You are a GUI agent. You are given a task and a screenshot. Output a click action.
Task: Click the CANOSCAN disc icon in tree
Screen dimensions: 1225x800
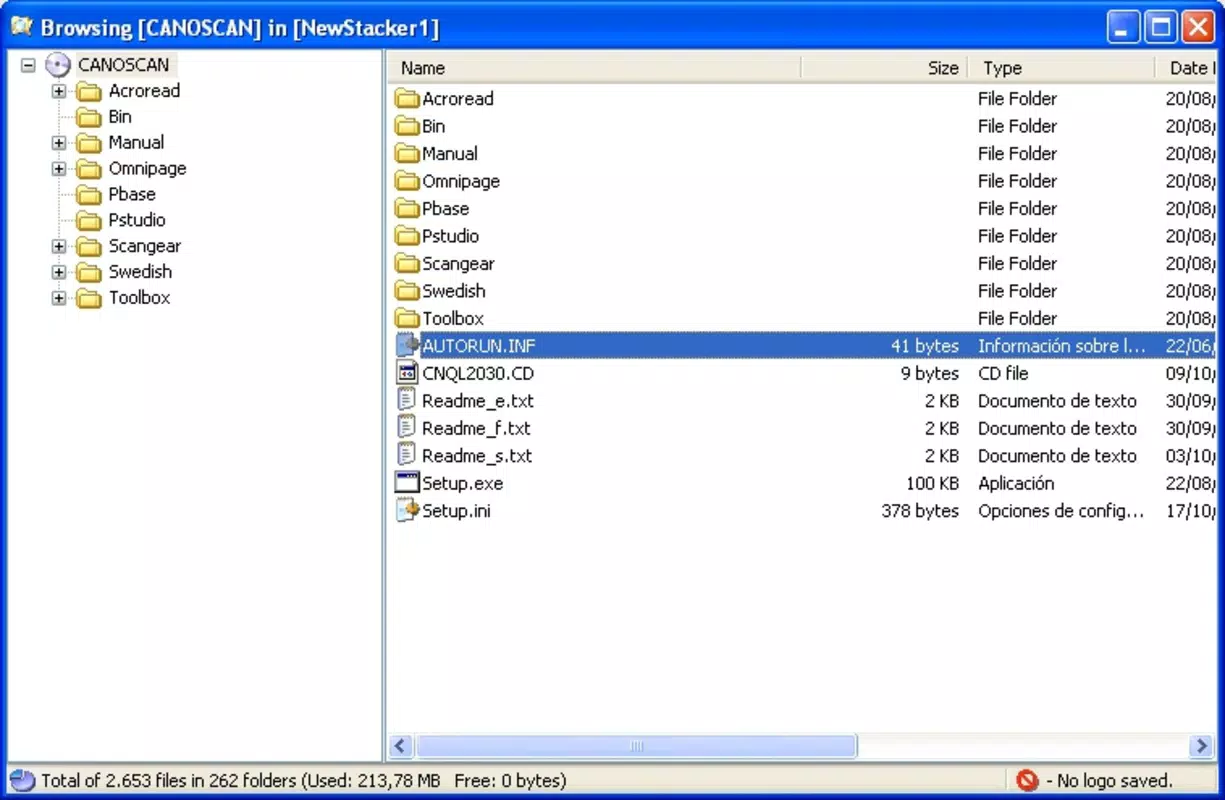coord(58,65)
